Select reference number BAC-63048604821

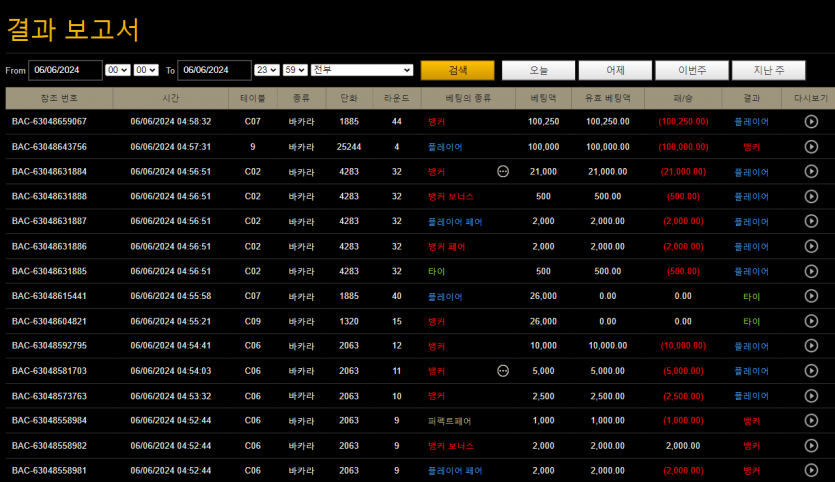[49, 321]
